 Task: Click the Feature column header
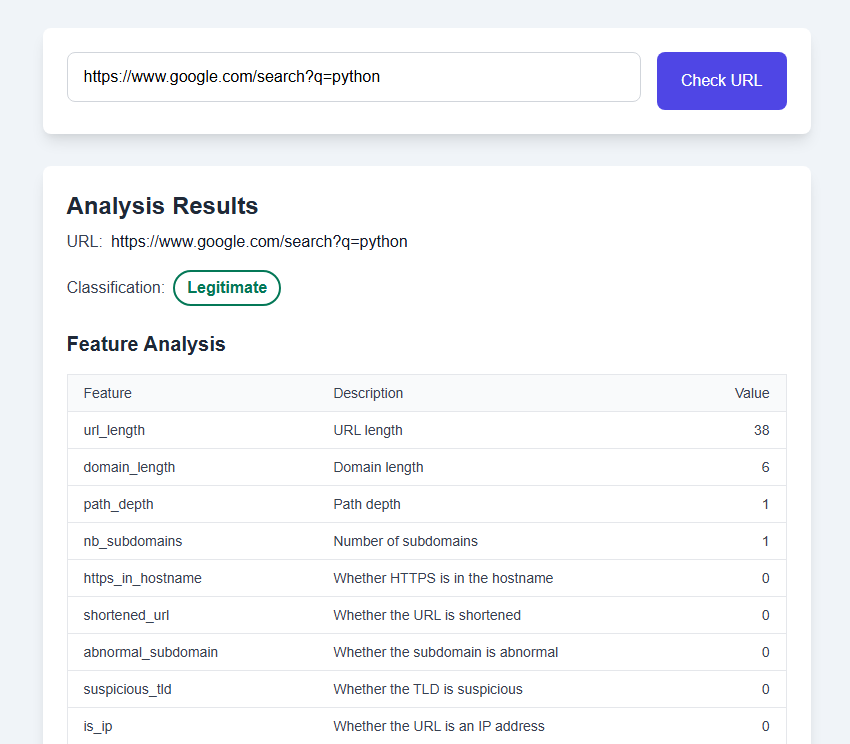[x=108, y=393]
